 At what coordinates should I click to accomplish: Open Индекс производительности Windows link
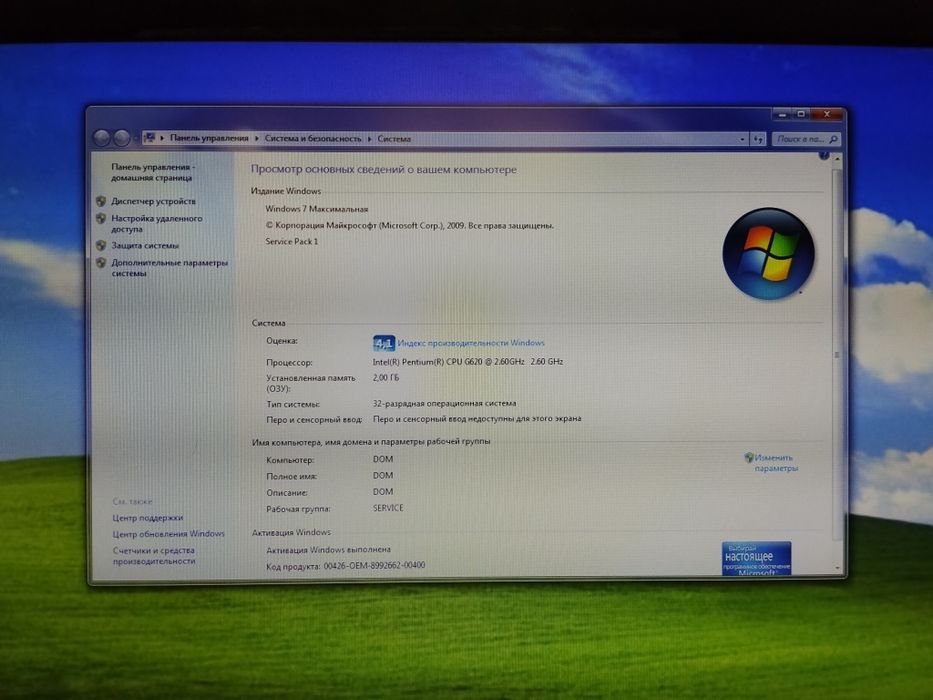[471, 343]
